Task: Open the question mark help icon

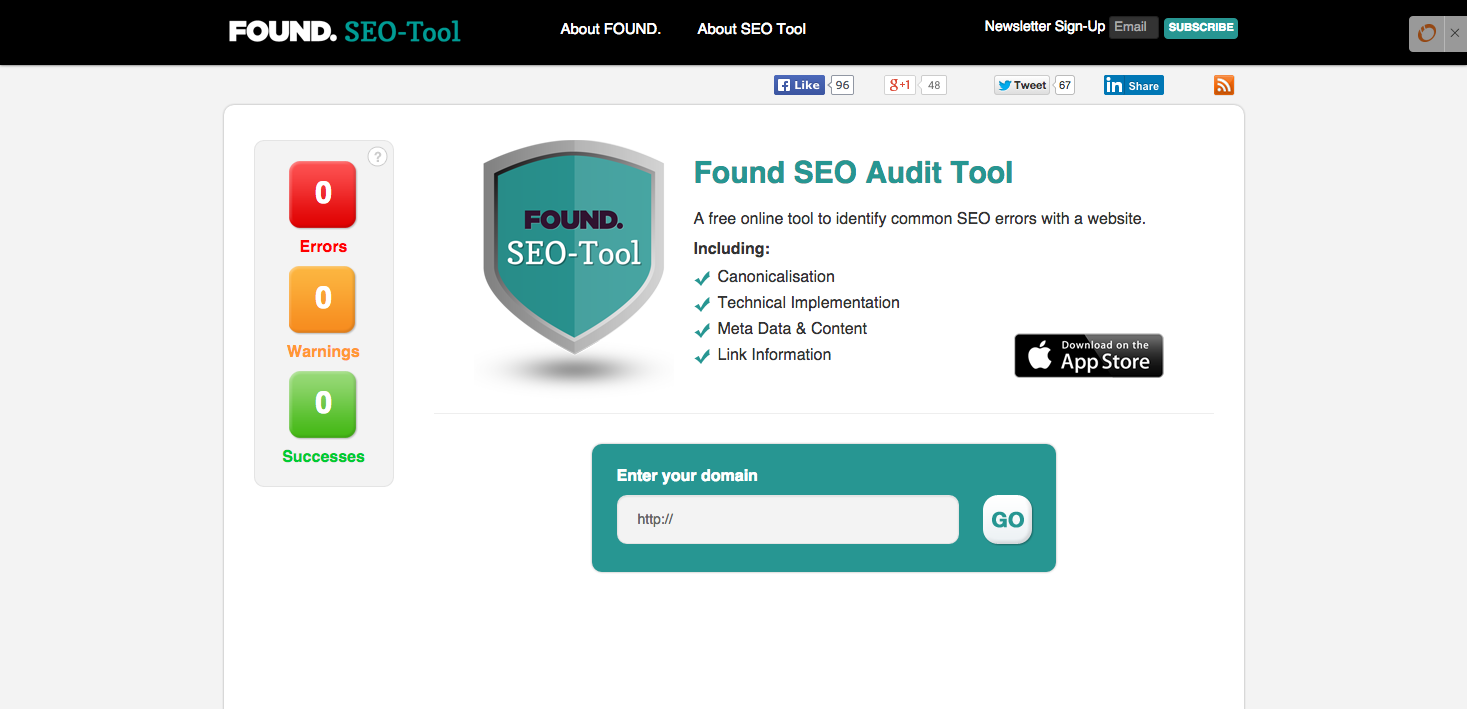Action: (377, 156)
